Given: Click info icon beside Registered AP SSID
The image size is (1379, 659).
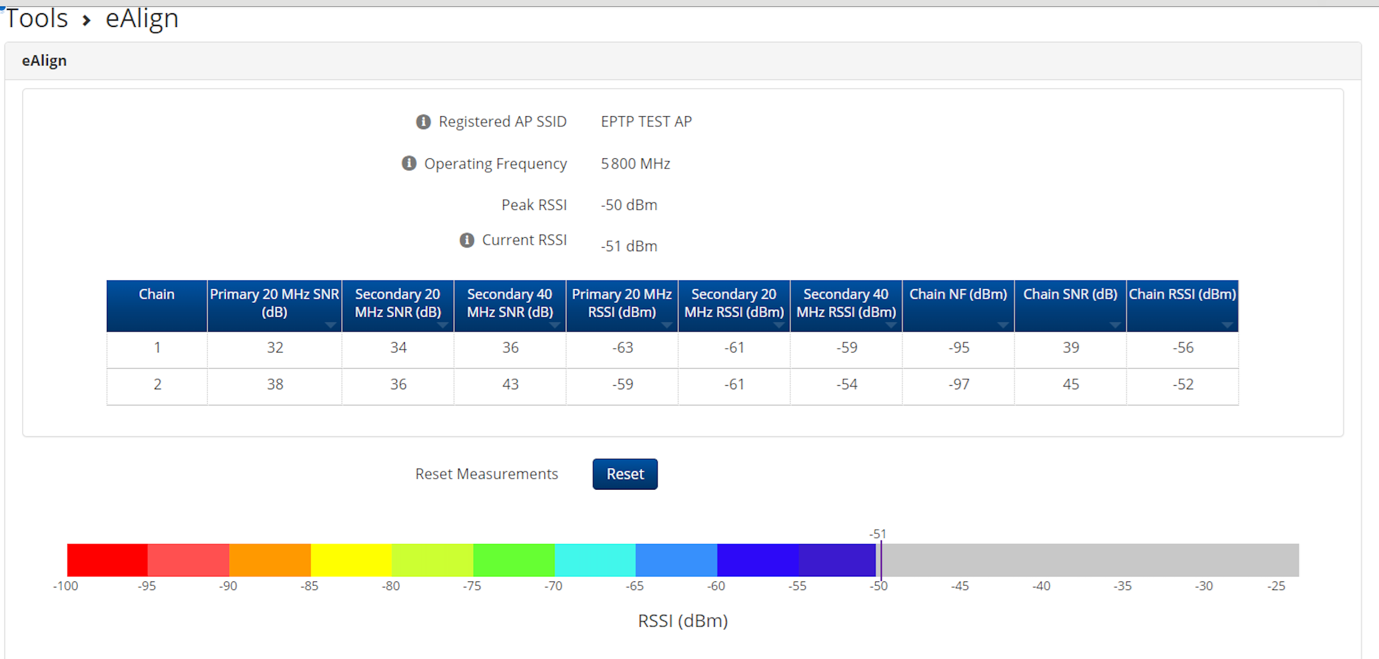Looking at the screenshot, I should pos(423,122).
